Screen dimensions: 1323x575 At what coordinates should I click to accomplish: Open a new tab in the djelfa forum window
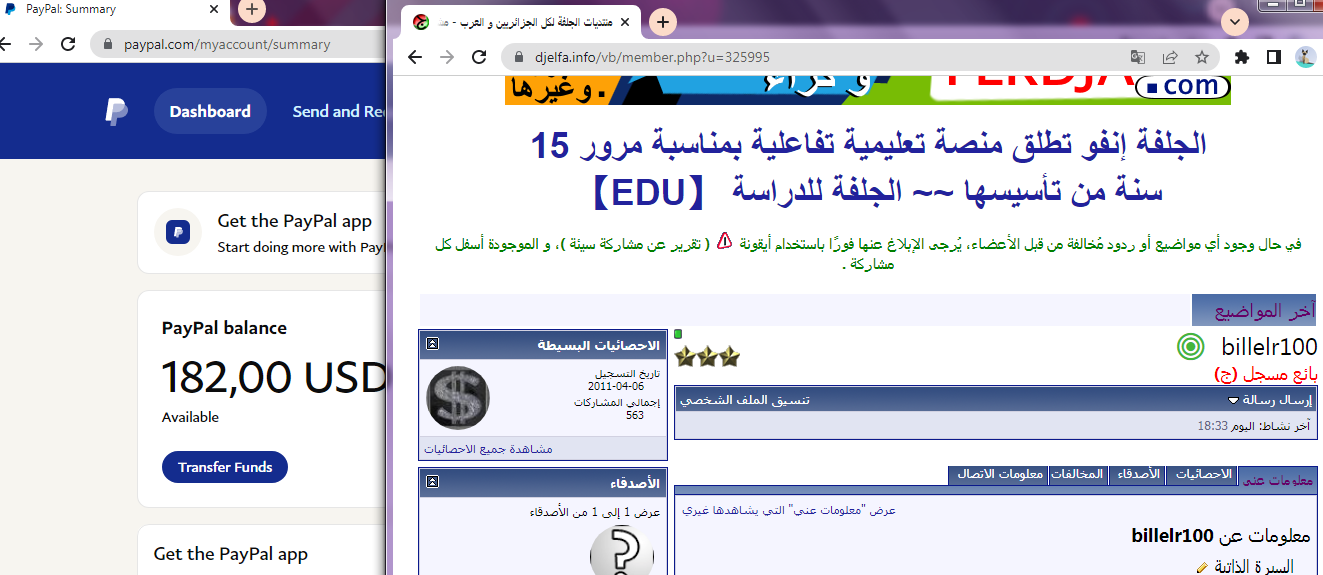coord(663,22)
